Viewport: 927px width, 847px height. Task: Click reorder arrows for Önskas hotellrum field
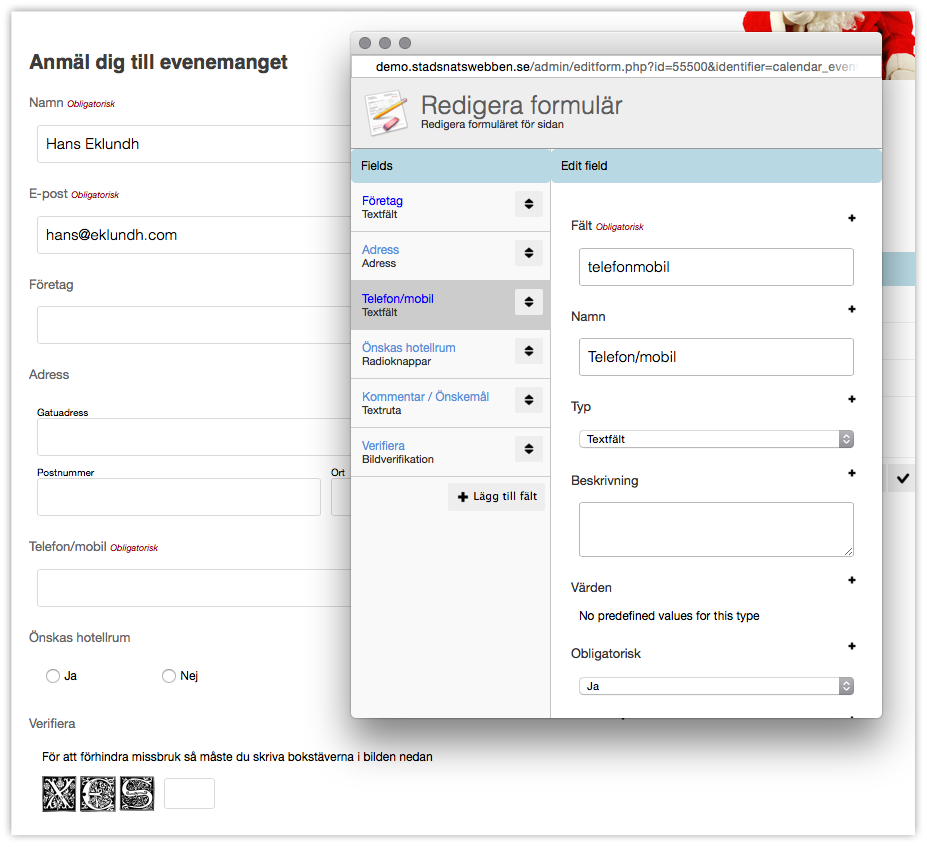pyautogui.click(x=529, y=351)
